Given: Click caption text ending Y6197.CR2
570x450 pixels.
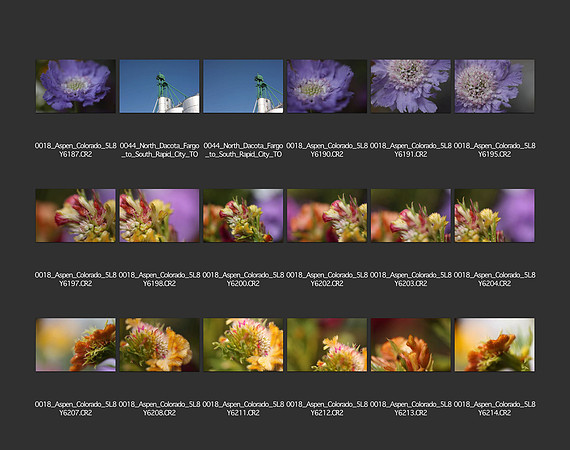Looking at the screenshot, I should click(x=76, y=279).
